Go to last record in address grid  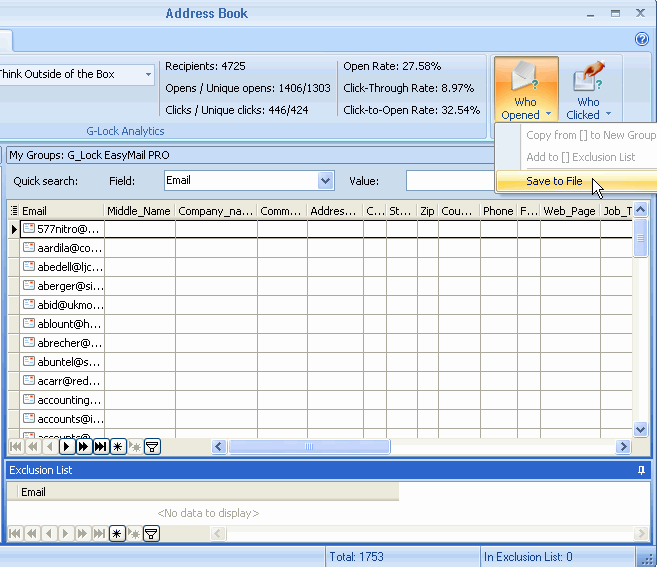point(101,447)
